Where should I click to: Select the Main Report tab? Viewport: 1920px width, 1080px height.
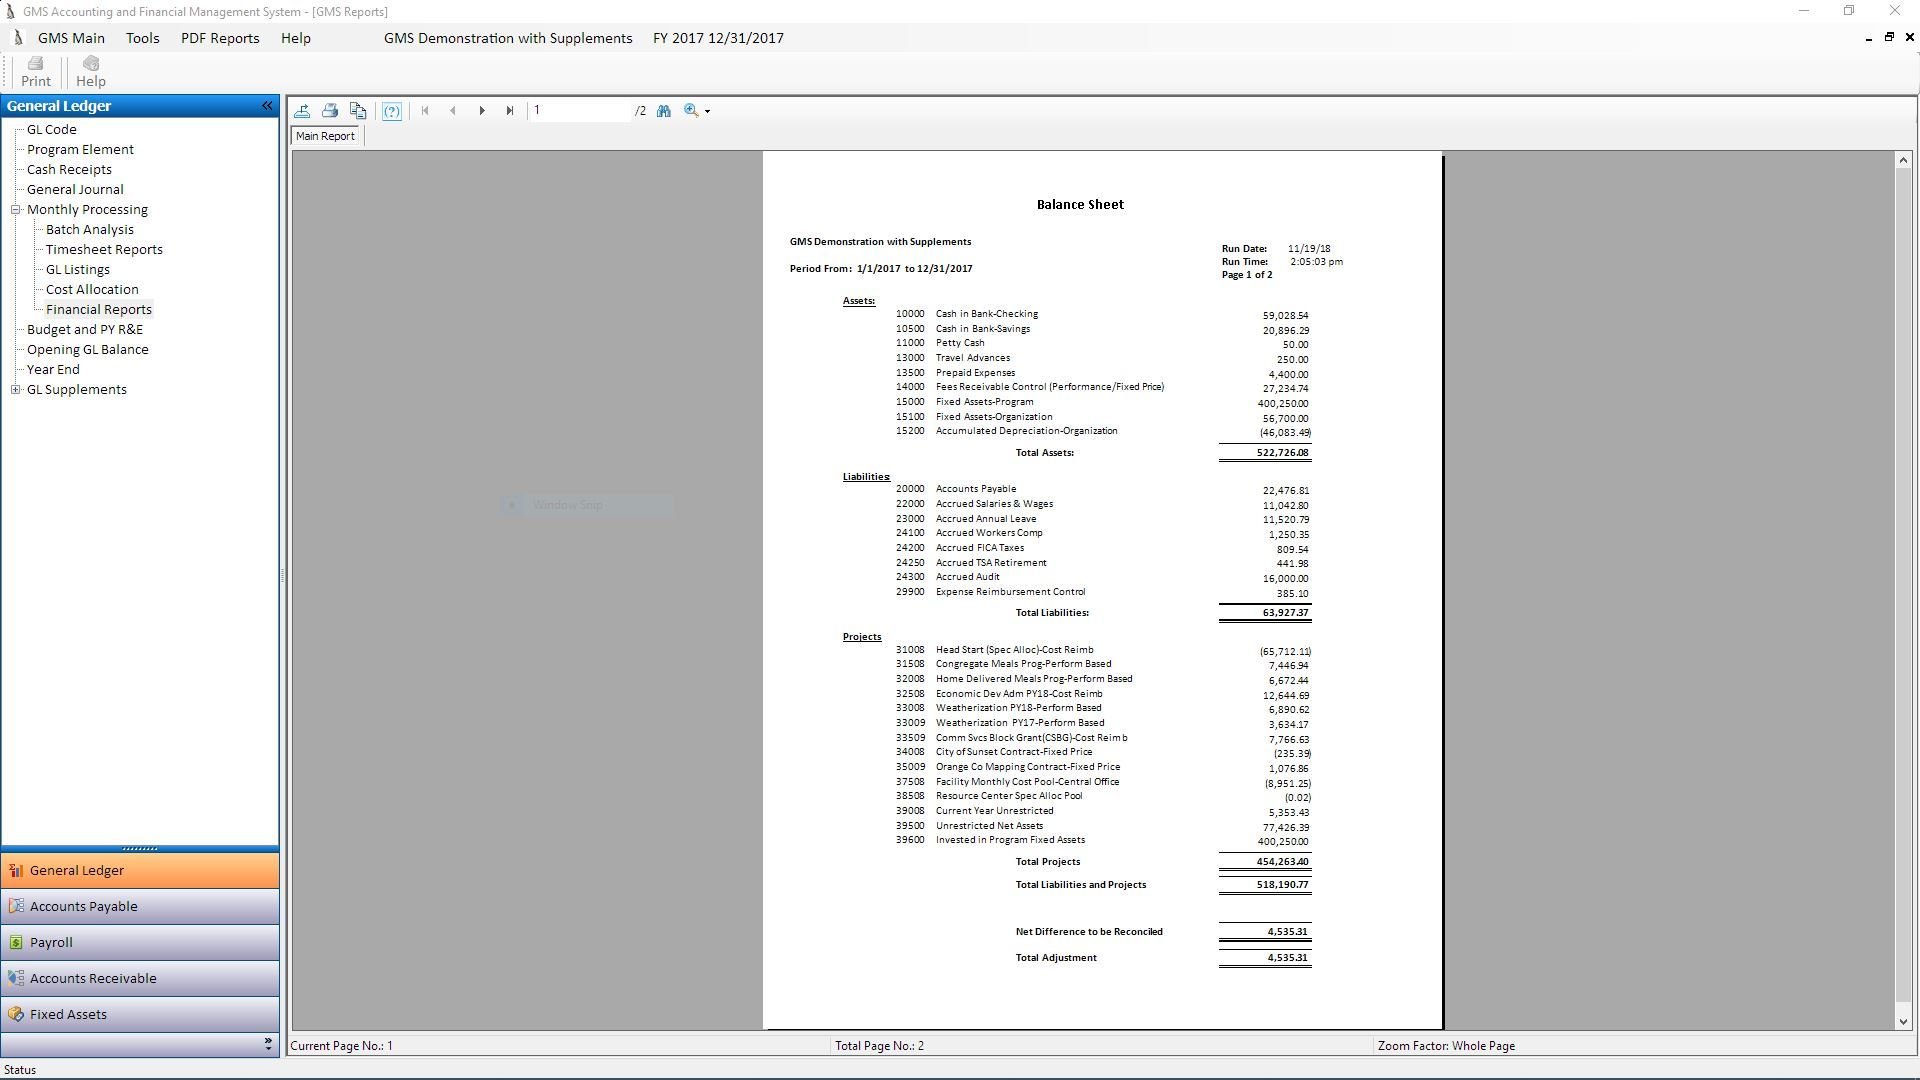(325, 136)
